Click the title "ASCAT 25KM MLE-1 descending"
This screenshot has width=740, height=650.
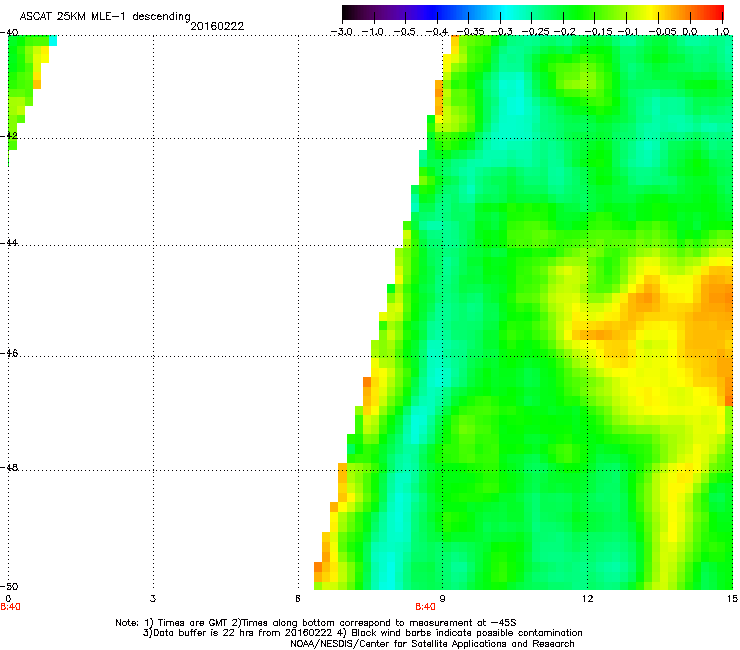105,17
